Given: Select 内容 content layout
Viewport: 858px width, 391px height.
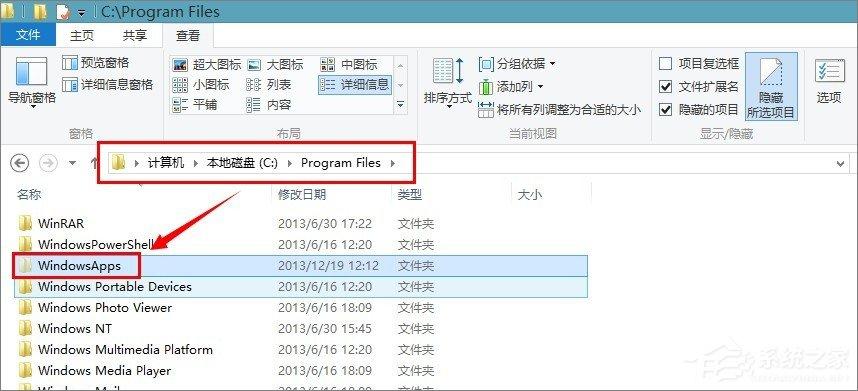Looking at the screenshot, I should click(x=269, y=104).
